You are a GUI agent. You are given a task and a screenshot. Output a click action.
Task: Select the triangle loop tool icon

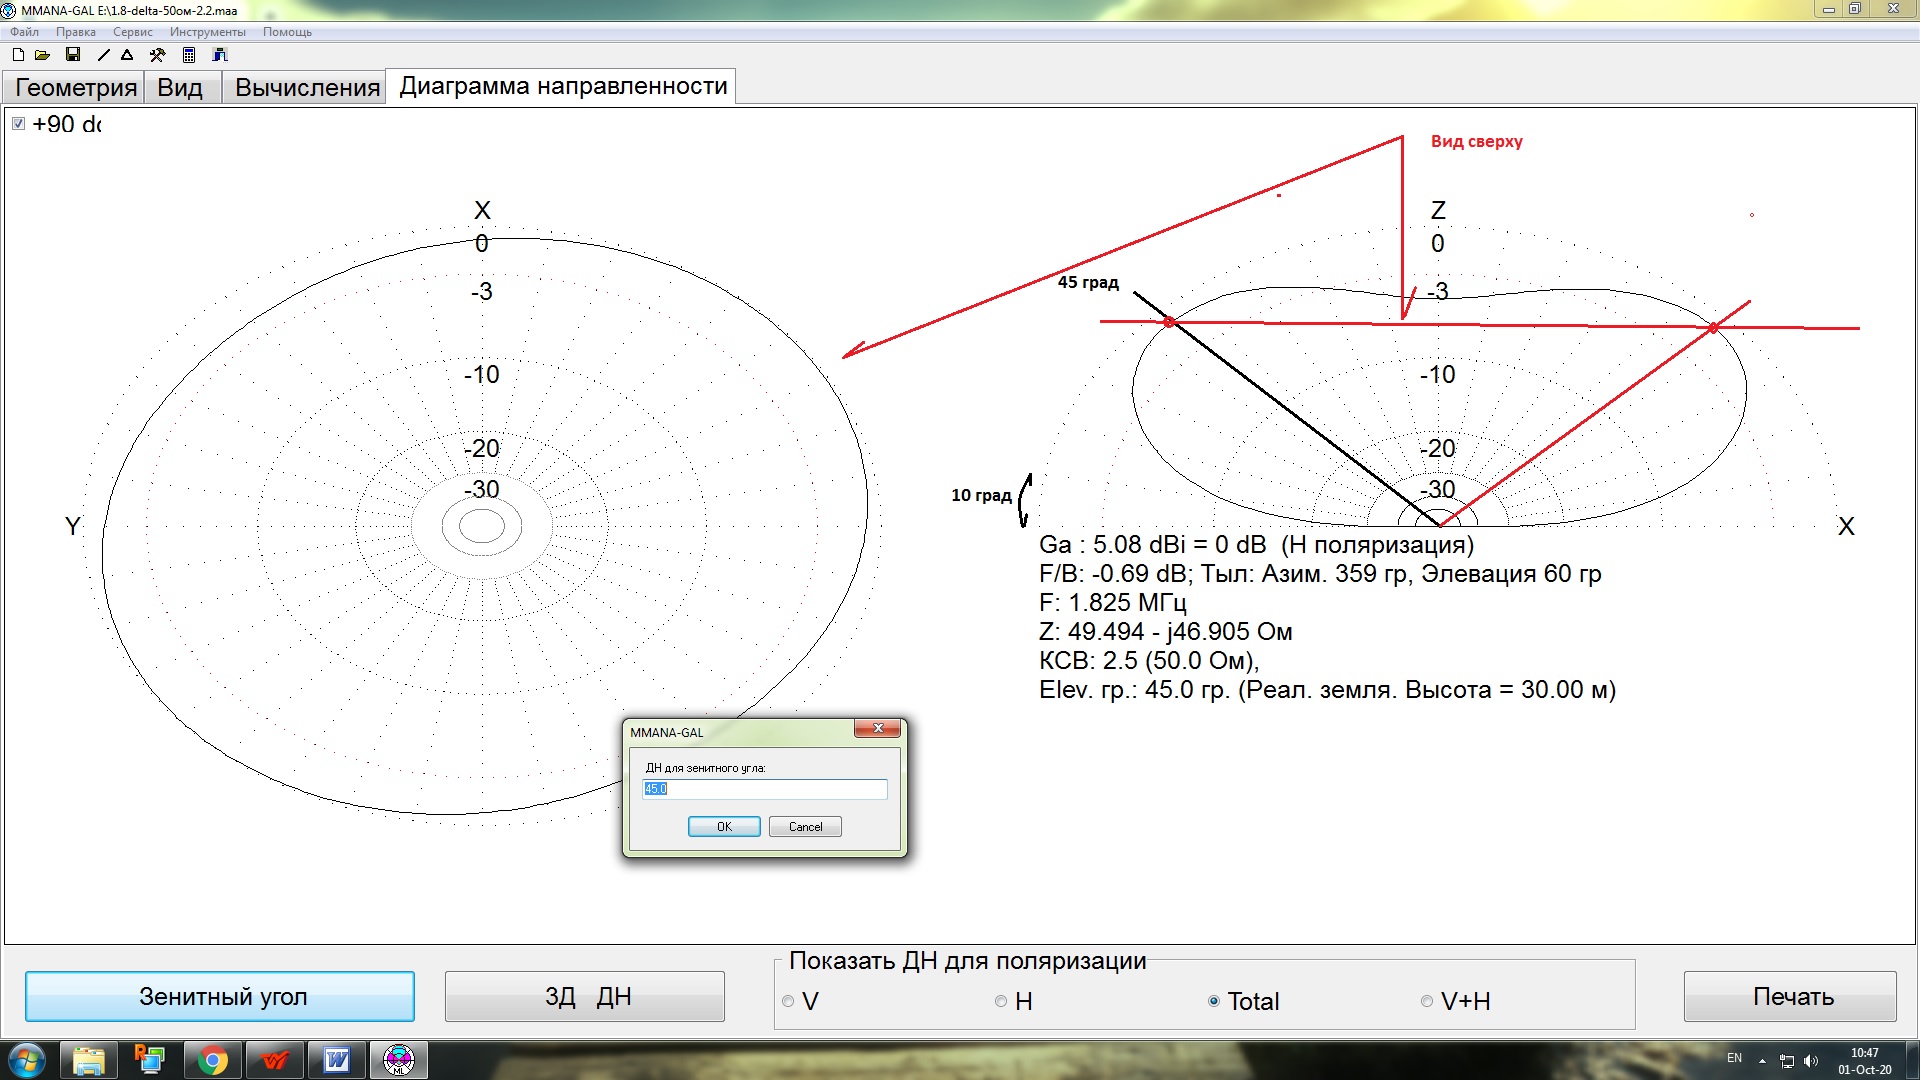click(127, 55)
